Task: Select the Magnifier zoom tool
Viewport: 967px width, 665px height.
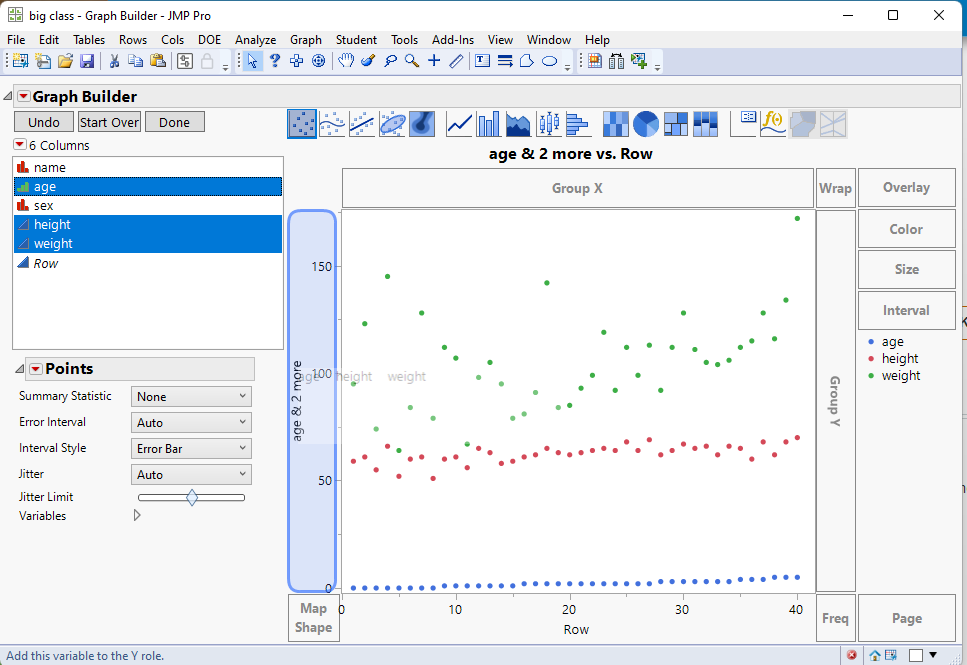Action: [411, 62]
